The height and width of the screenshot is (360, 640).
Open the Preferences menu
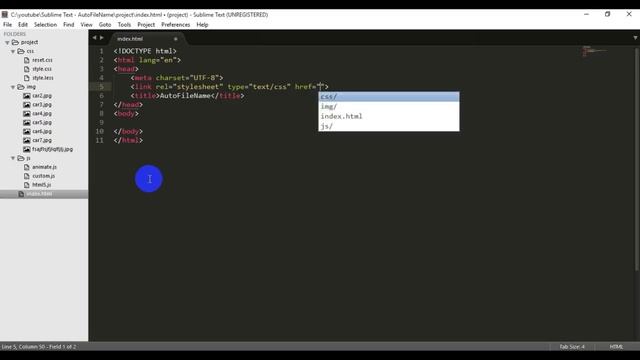[x=176, y=25]
